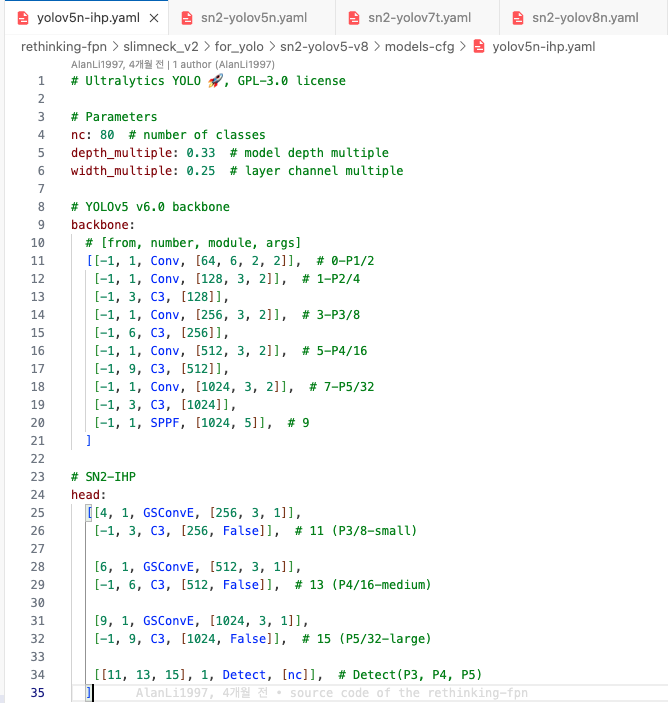
Task: Click the '# SN2-IHP' comment
Action: [x=103, y=477]
